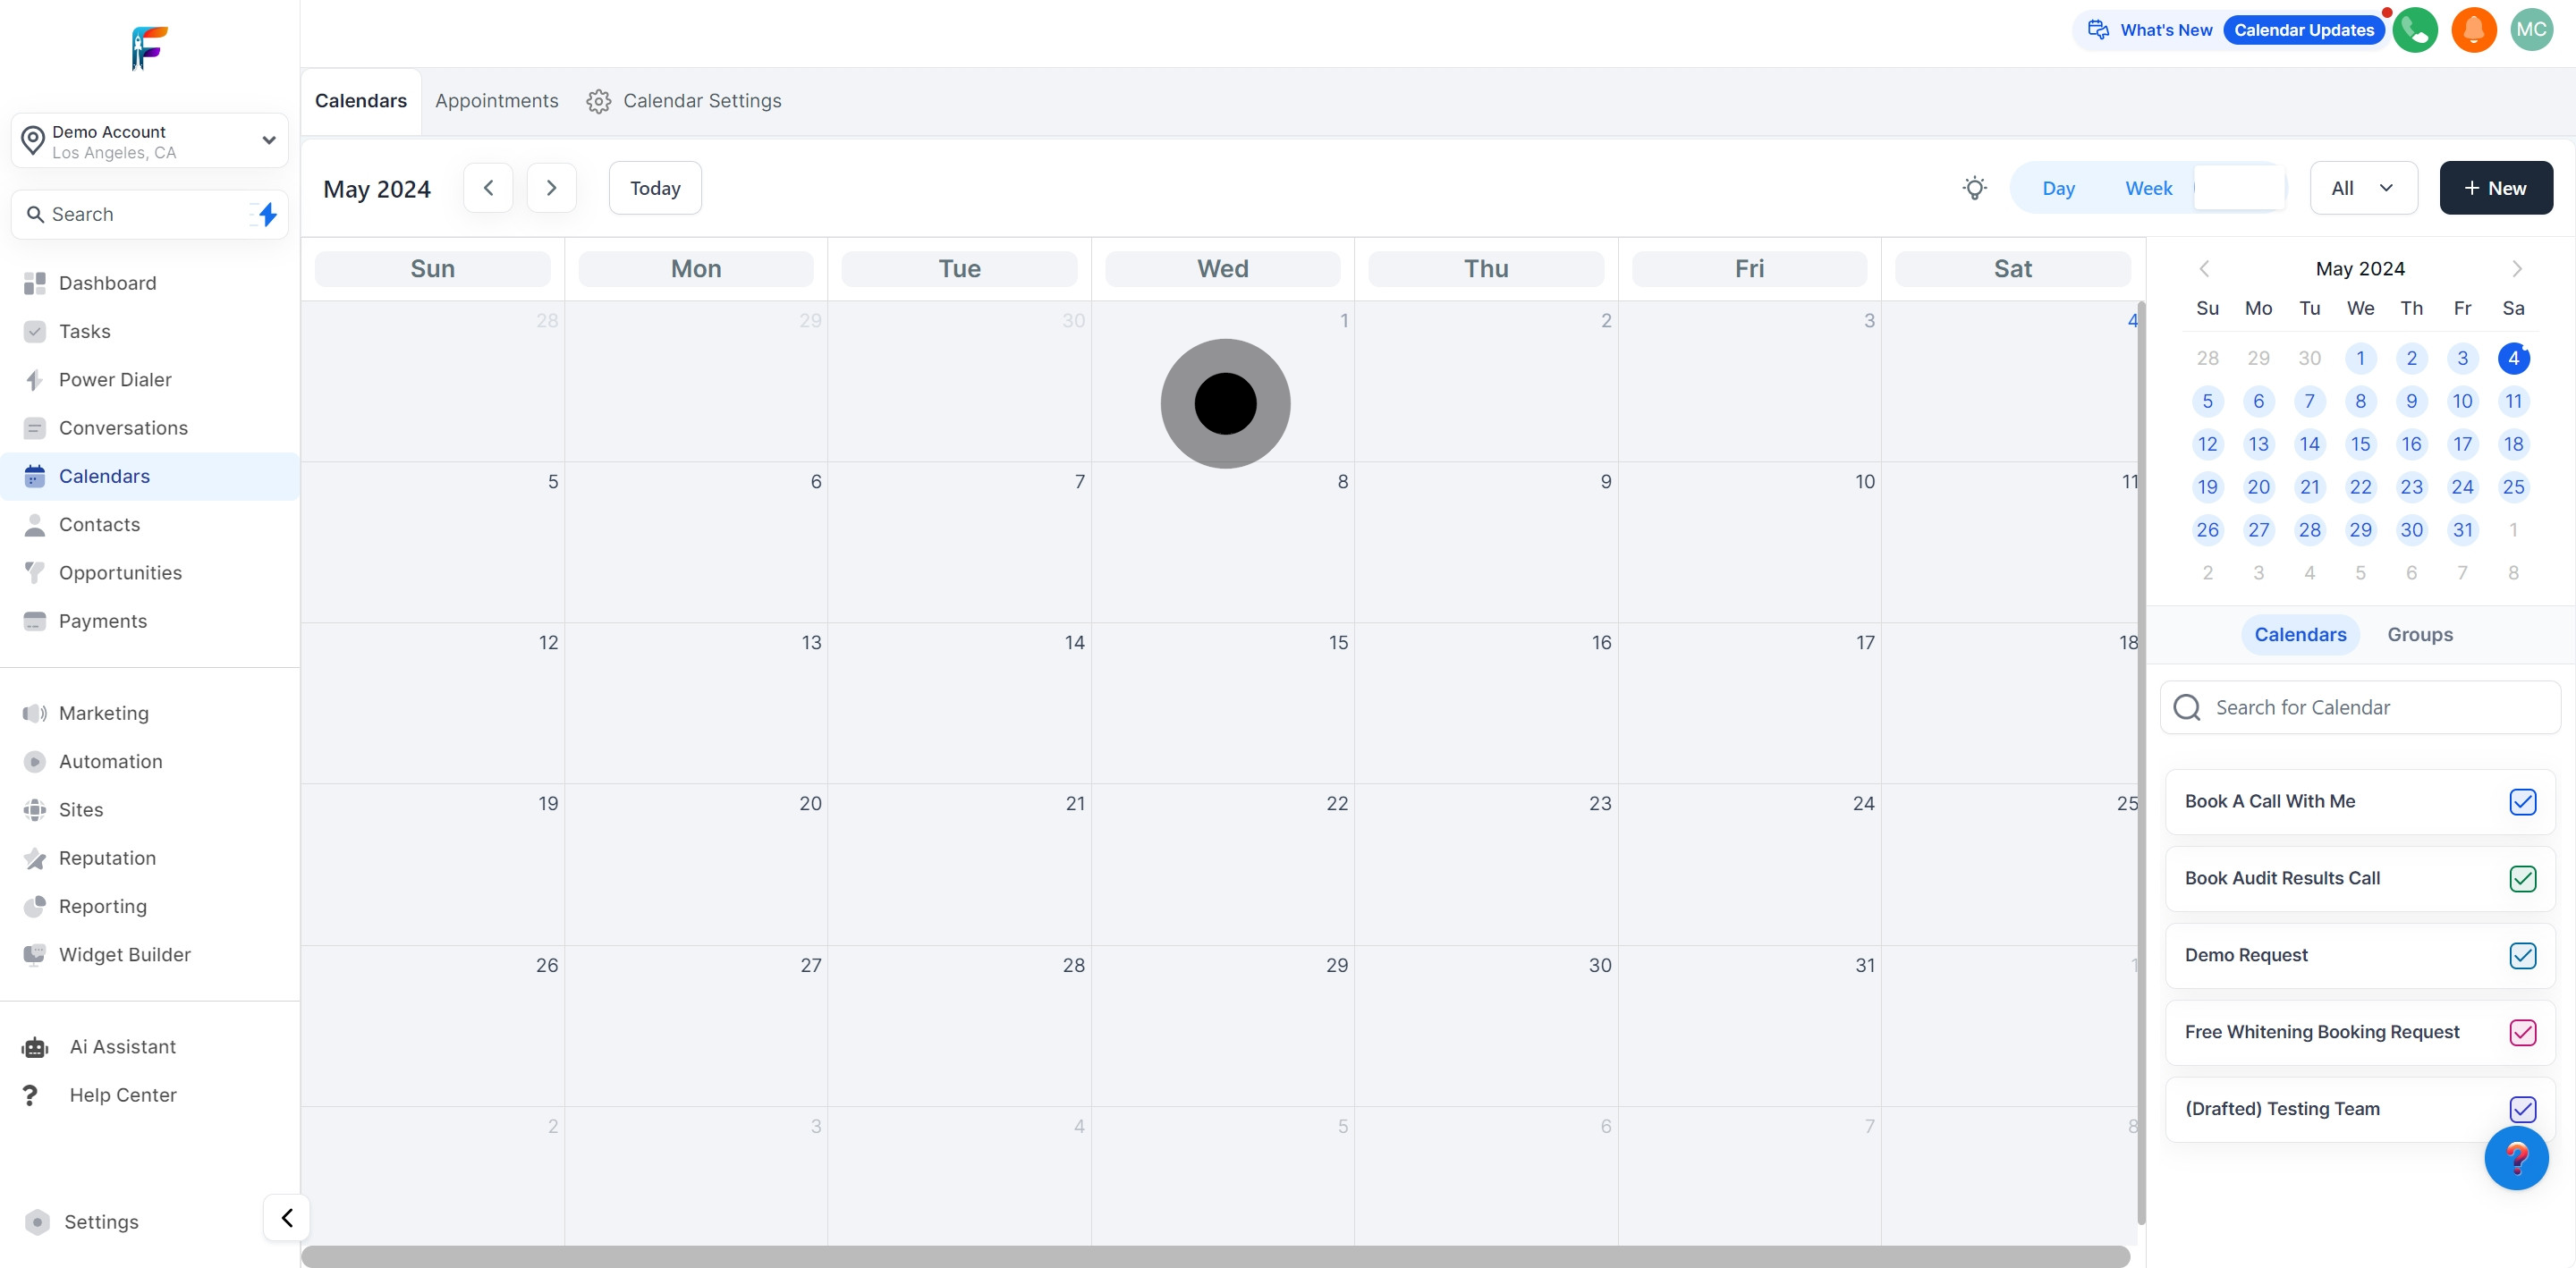Click the Automation sidebar icon
This screenshot has width=2576, height=1268.
pos(35,761)
